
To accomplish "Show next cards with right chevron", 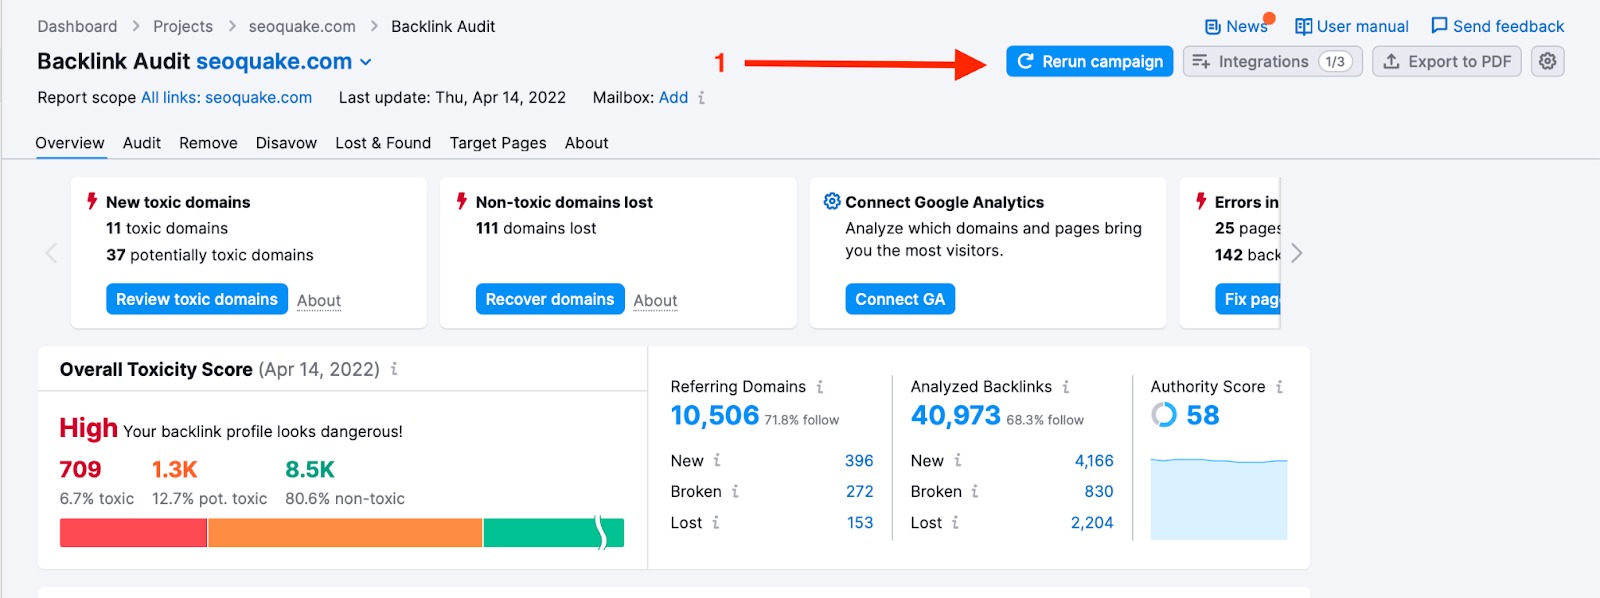I will (x=1297, y=253).
